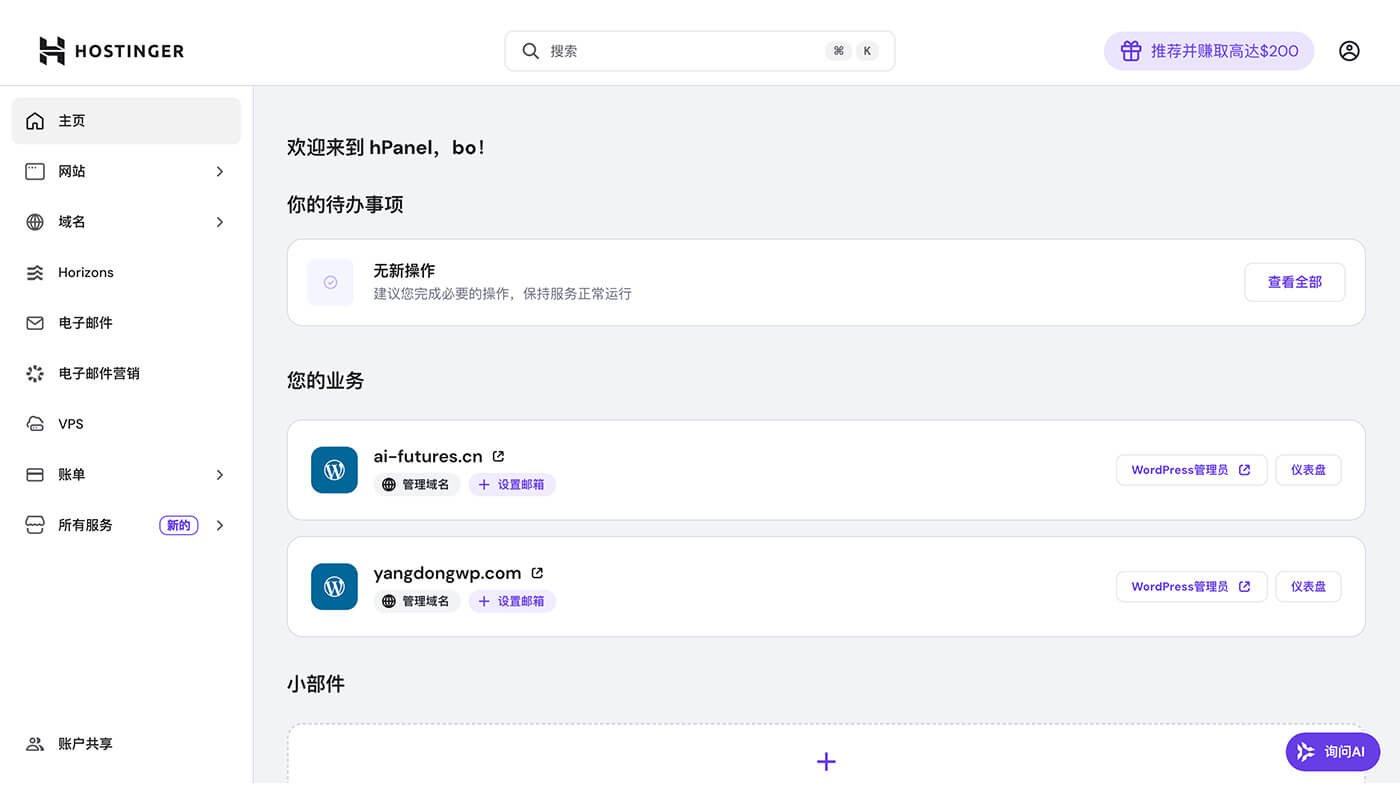Click the 查看全部 button
This screenshot has width=1400, height=800.
coord(1294,282)
